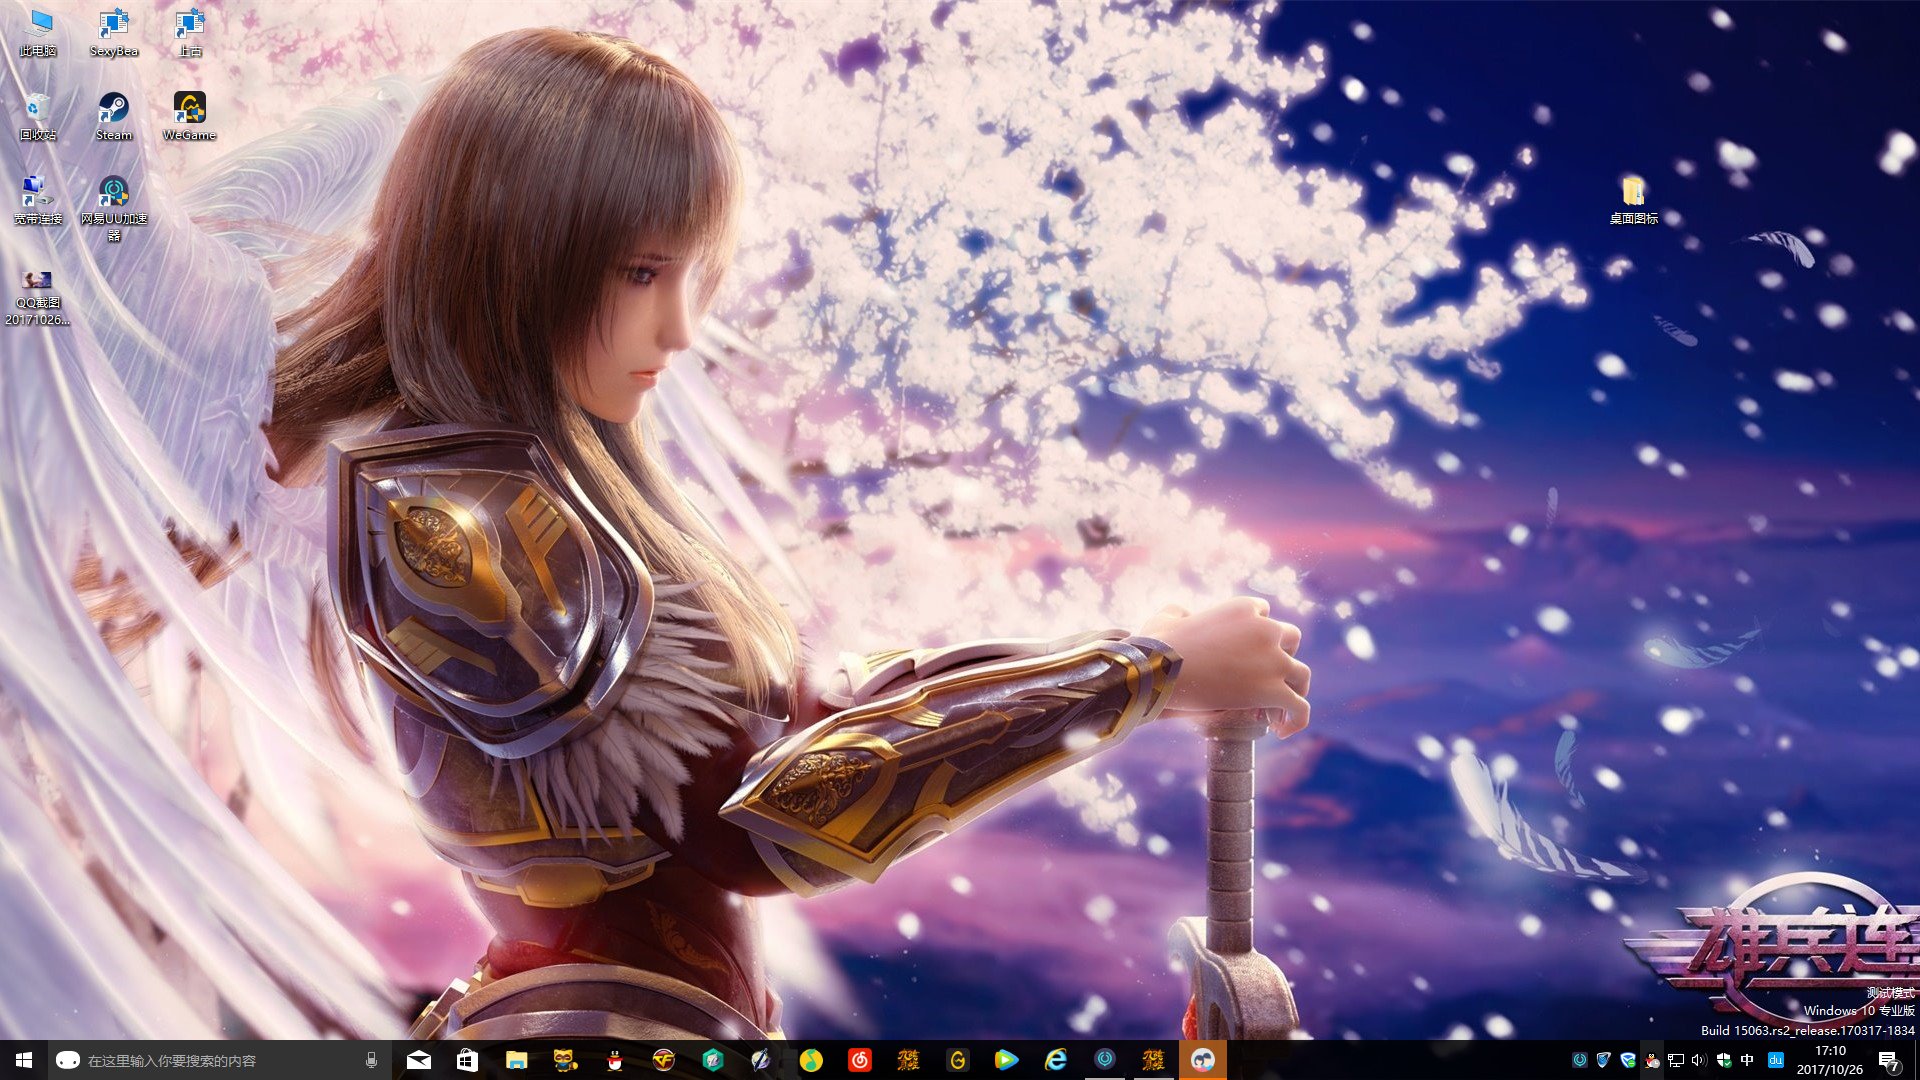Click the Windows Start button

(24, 1060)
